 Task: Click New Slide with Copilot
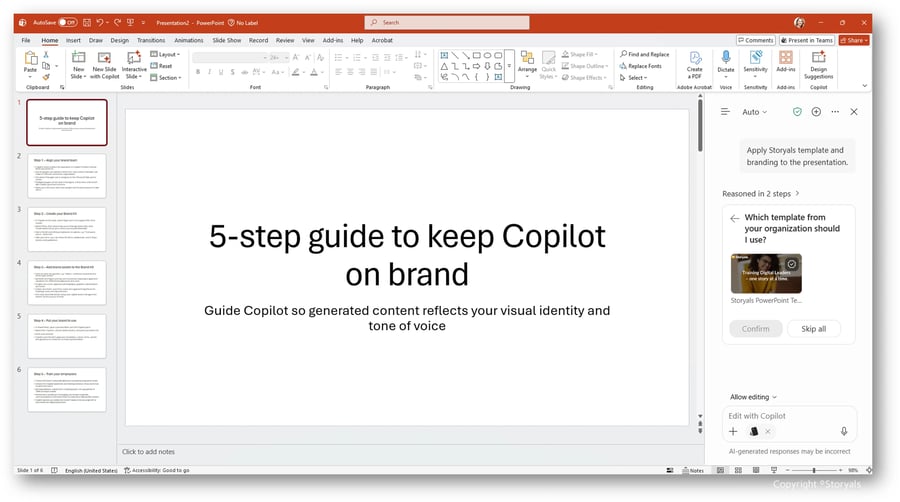[104, 65]
